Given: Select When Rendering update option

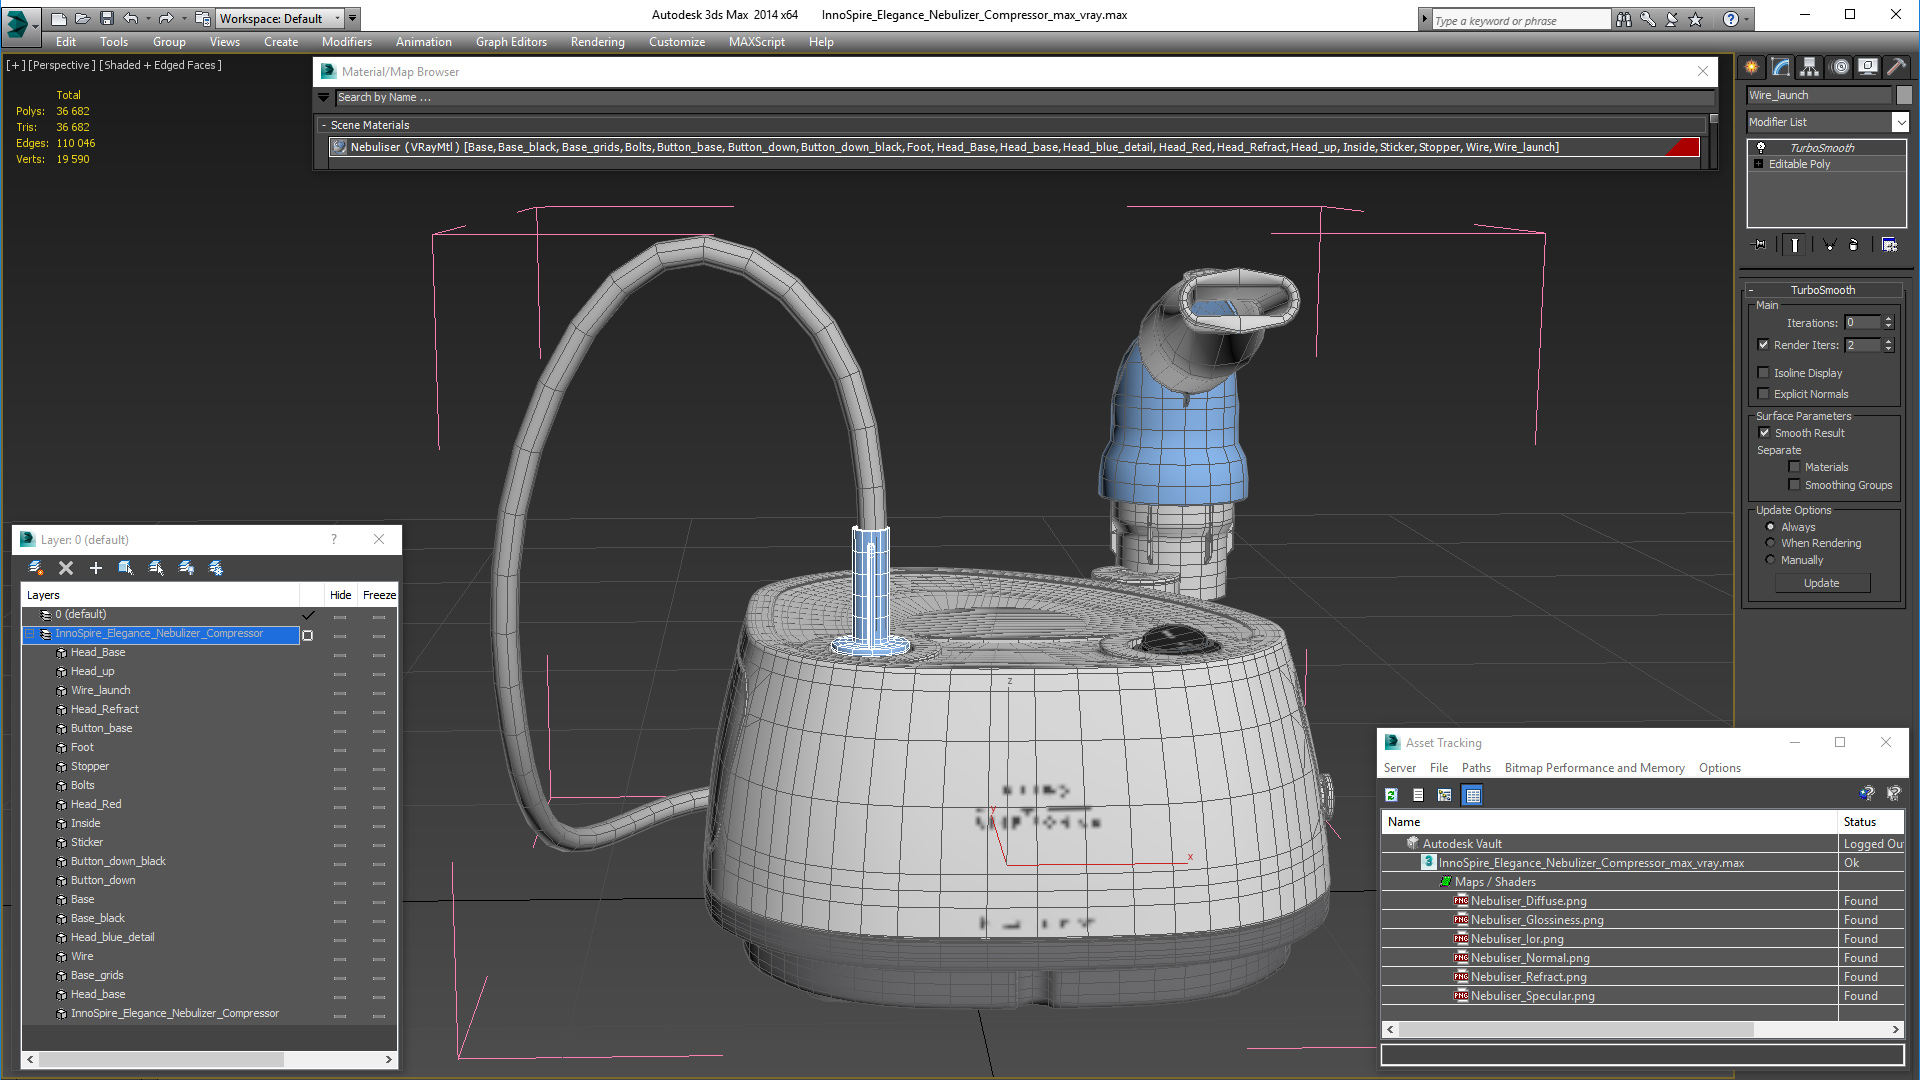Looking at the screenshot, I should (1770, 543).
